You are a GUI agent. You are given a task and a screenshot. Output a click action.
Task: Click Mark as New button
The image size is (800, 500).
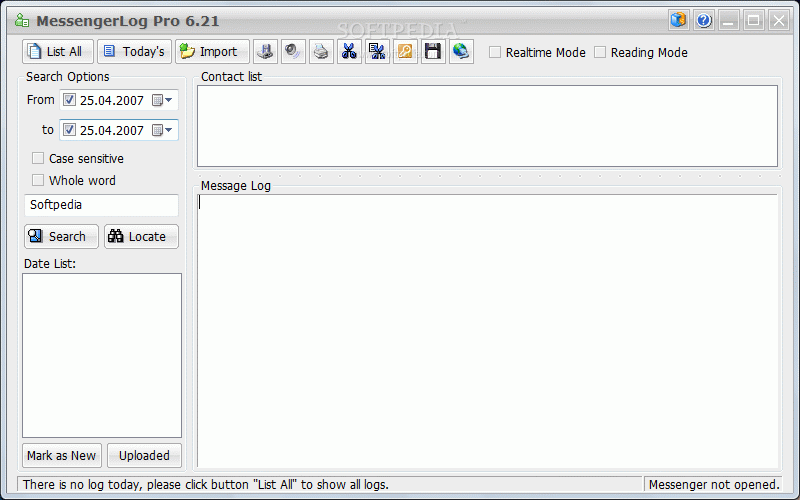tap(62, 456)
